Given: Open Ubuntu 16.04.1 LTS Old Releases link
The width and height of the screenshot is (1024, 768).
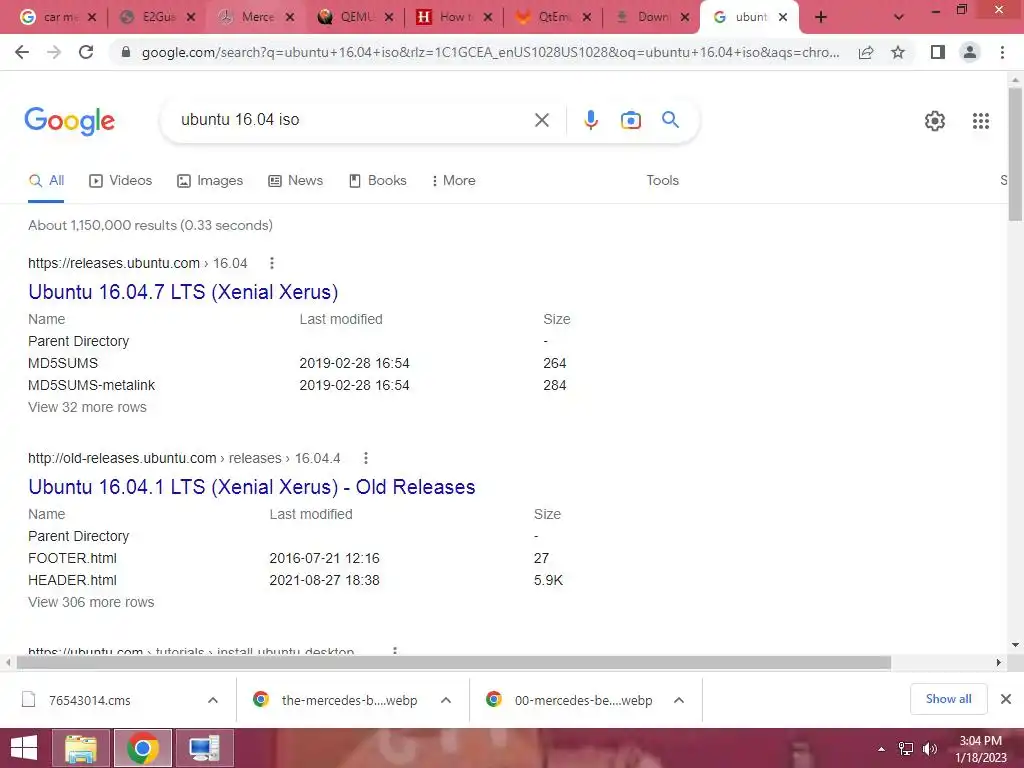Looking at the screenshot, I should [251, 487].
